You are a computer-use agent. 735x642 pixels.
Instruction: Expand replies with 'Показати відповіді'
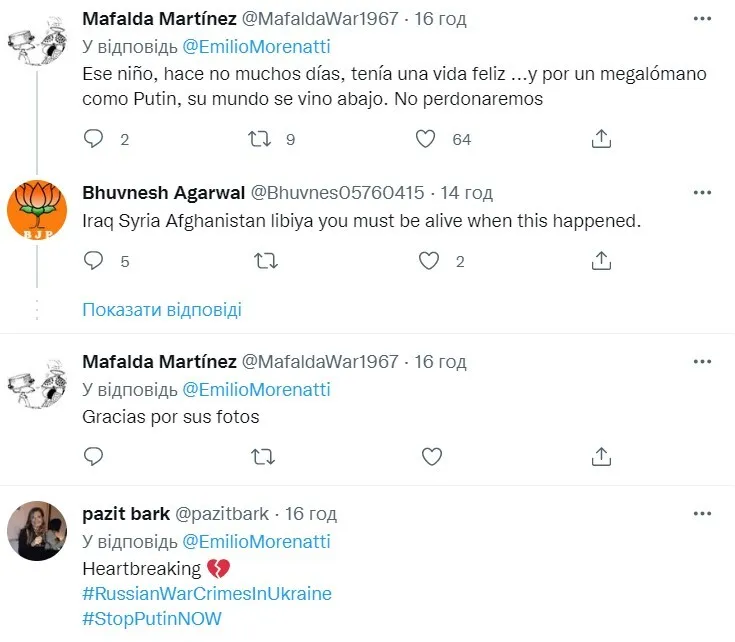pos(161,309)
